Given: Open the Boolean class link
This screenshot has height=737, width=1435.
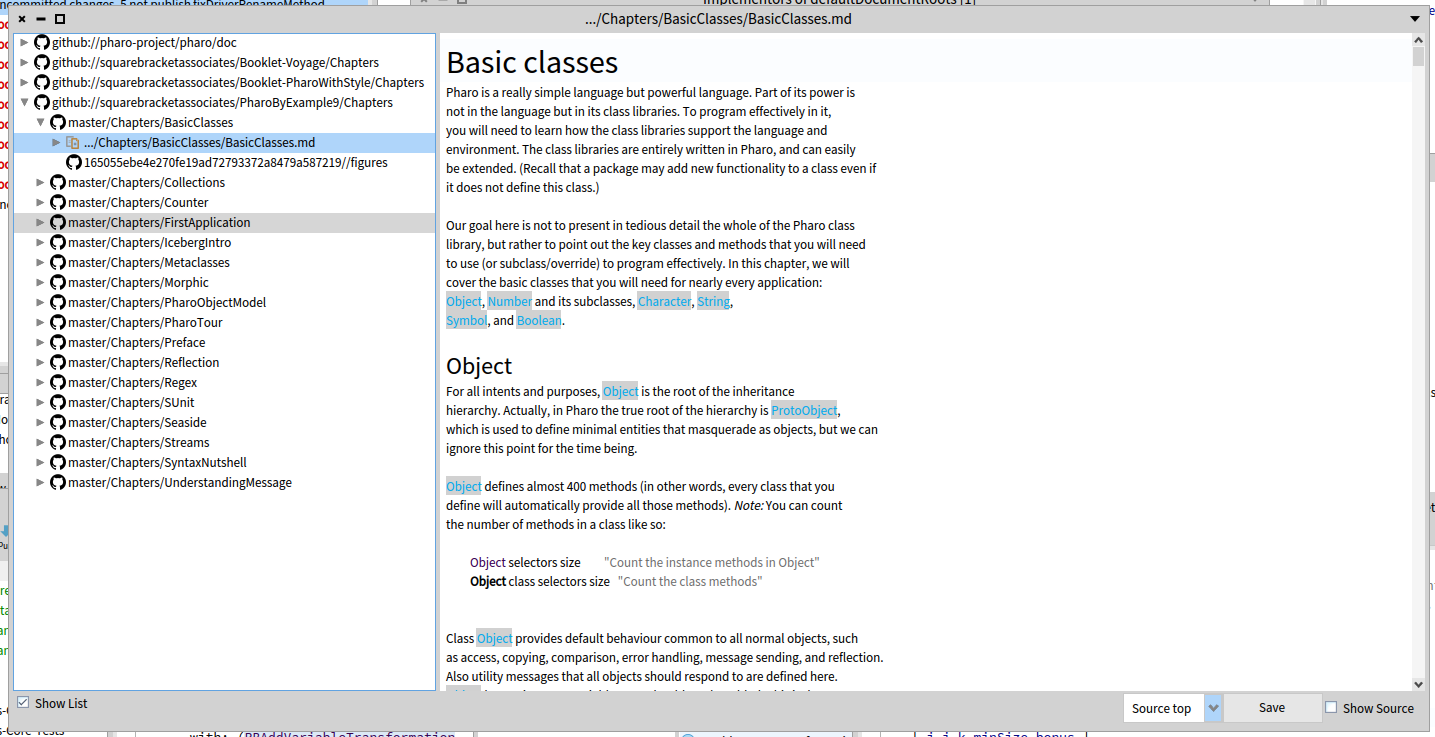Looking at the screenshot, I should pos(539,321).
